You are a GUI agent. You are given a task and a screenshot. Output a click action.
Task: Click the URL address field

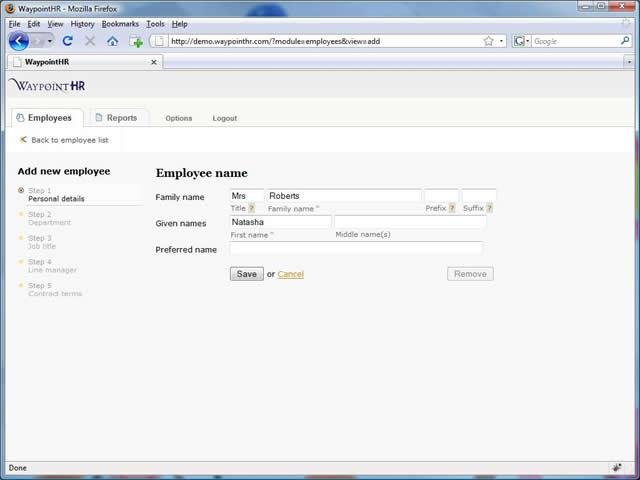324,41
